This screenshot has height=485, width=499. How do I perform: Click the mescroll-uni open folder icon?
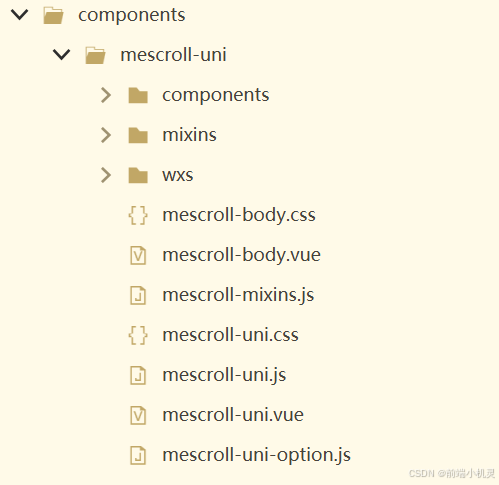click(95, 55)
